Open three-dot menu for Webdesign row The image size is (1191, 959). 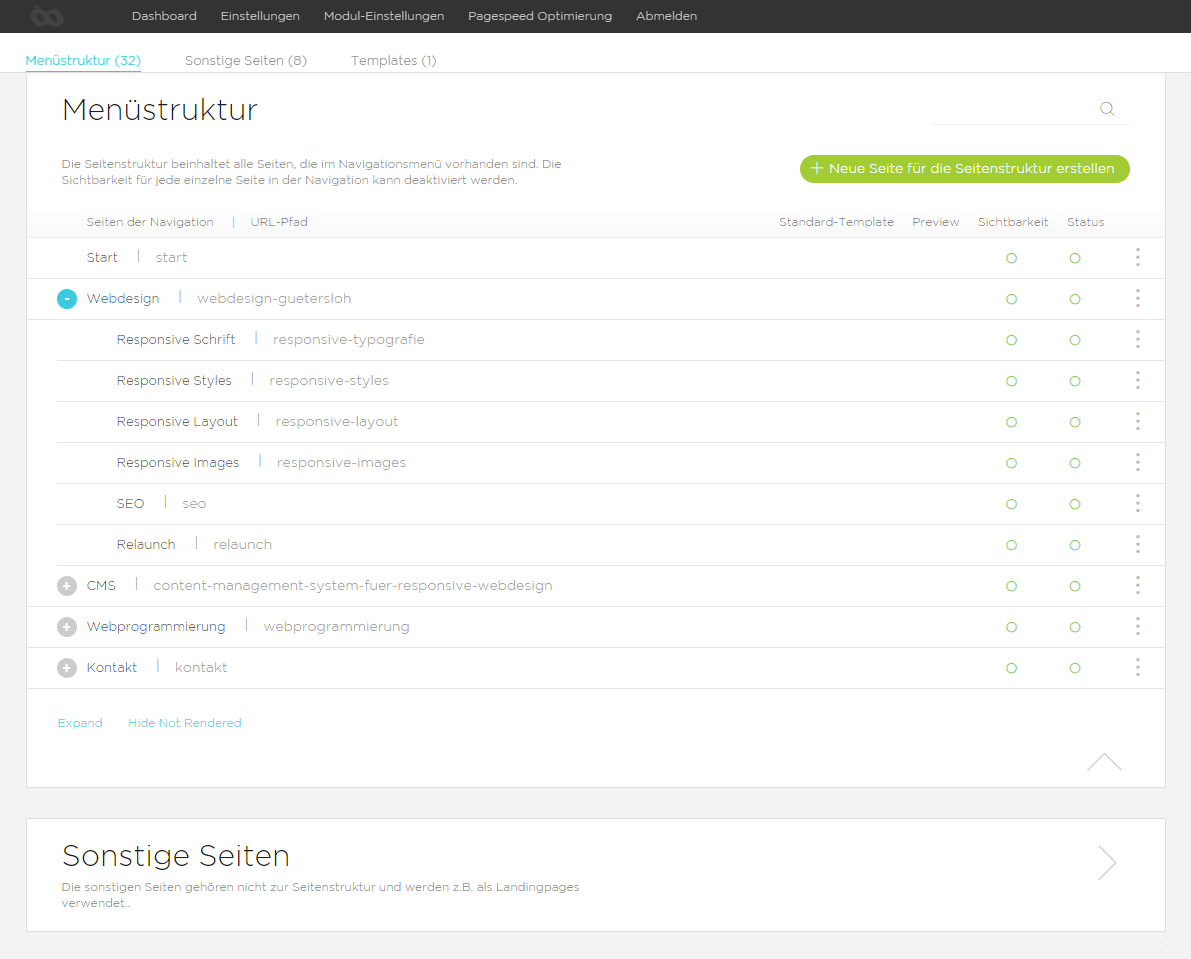pos(1137,299)
